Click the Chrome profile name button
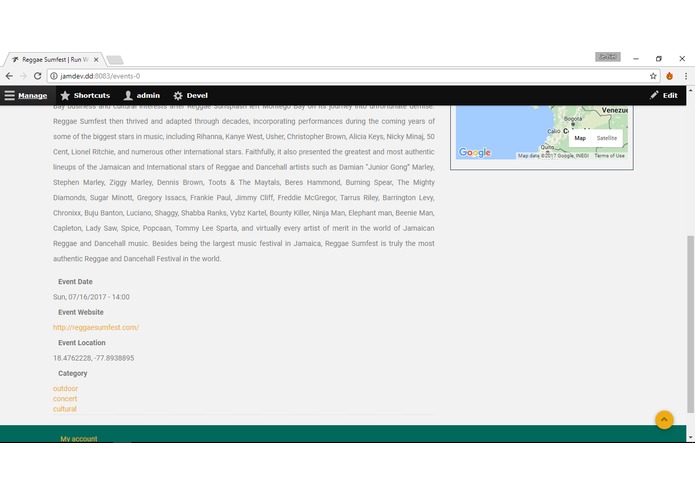Image resolution: width=695 pixels, height=494 pixels. 608,57
